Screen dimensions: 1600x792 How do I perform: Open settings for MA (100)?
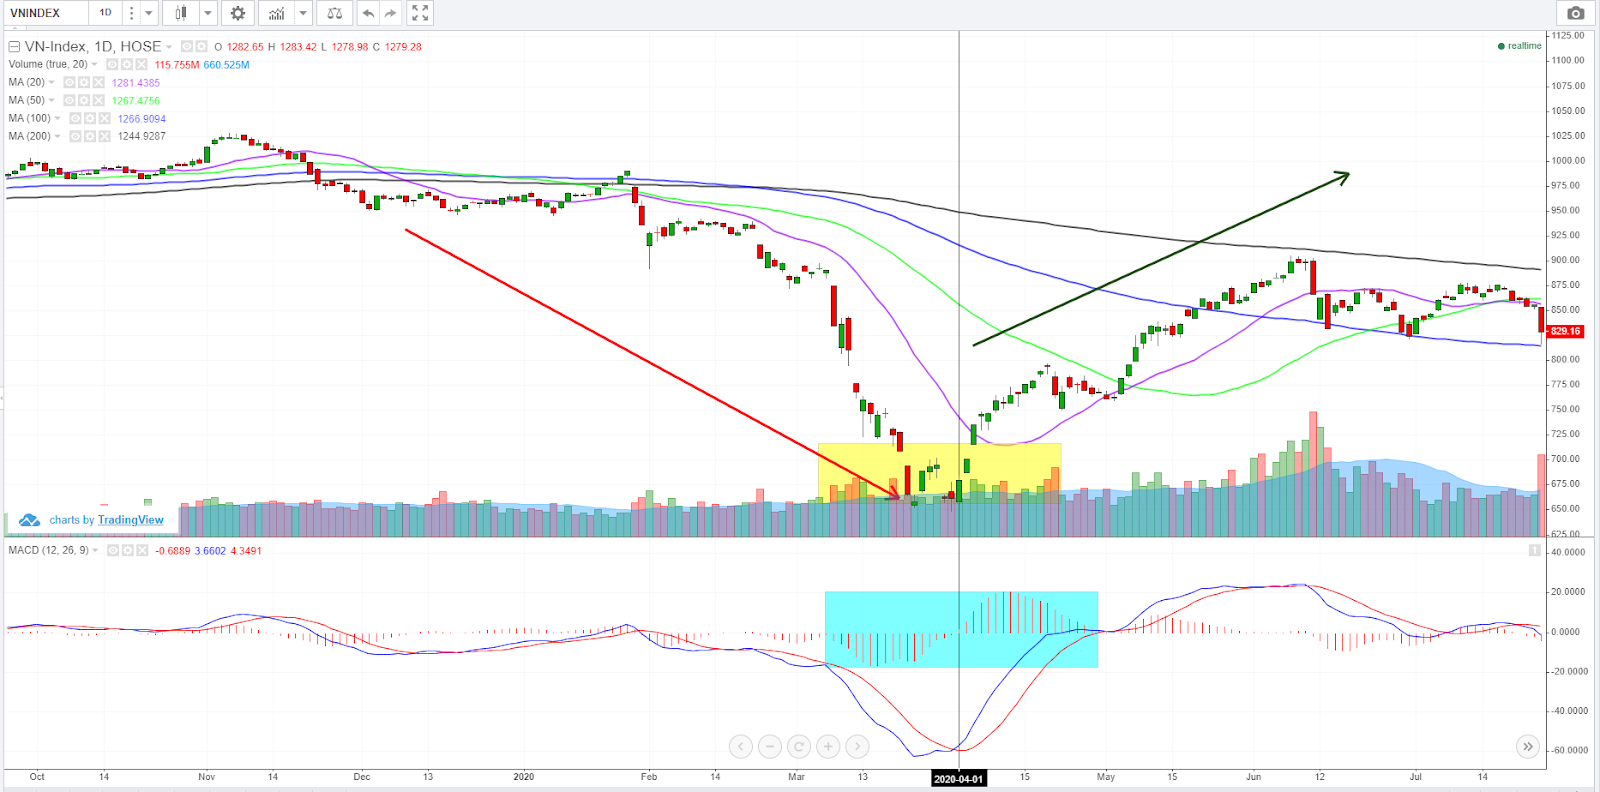tap(90, 118)
